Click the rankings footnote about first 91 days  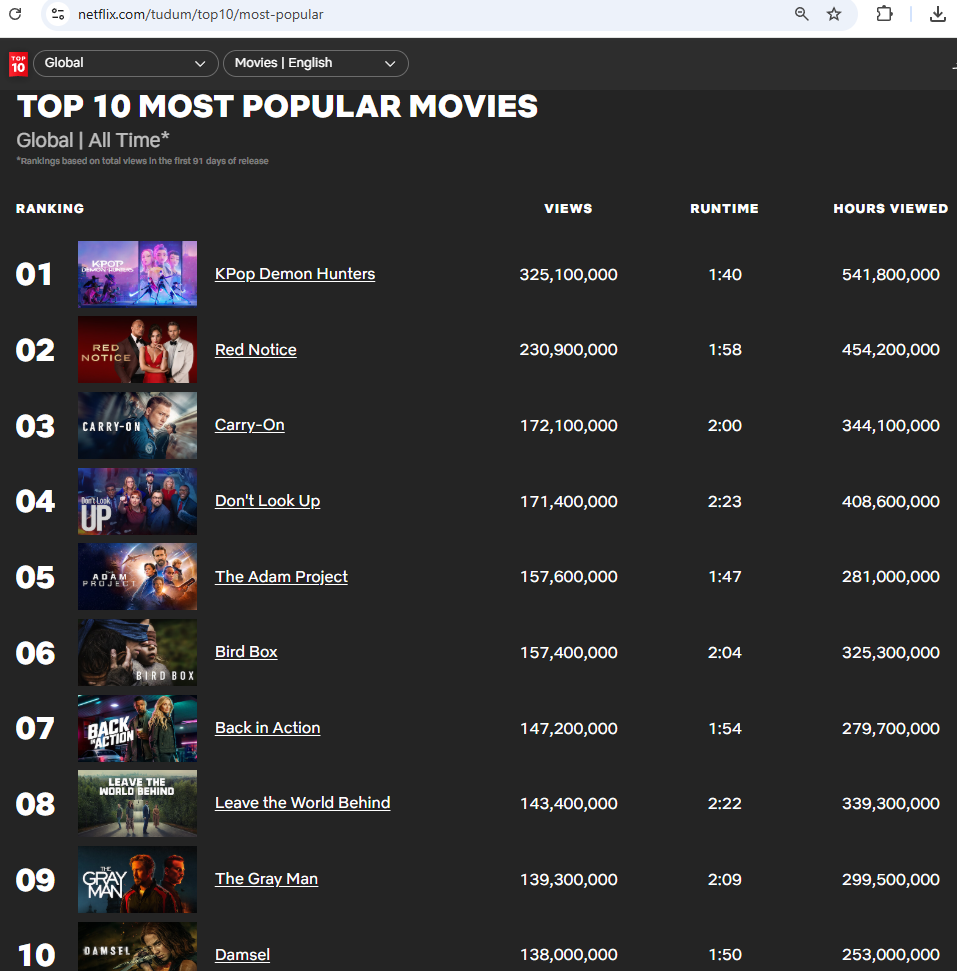[x=142, y=161]
